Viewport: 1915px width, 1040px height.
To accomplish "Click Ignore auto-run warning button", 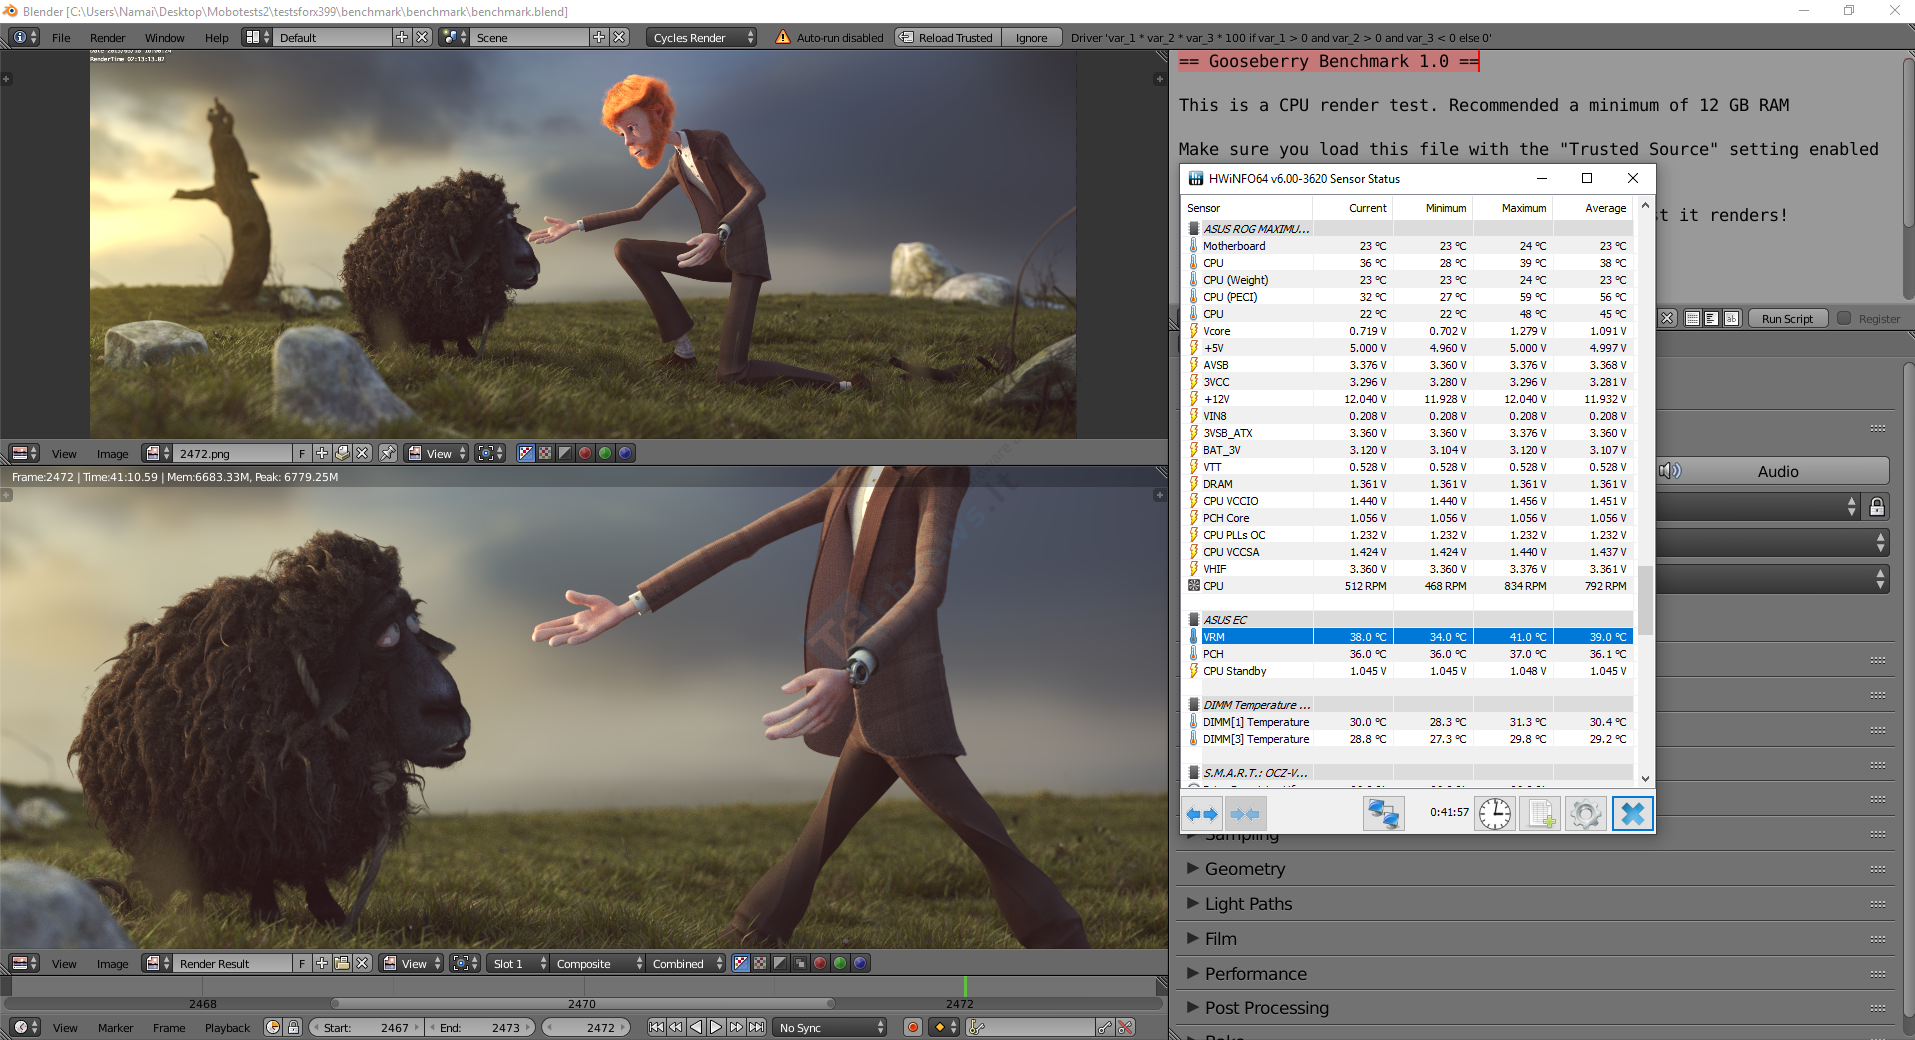I will pos(1031,37).
